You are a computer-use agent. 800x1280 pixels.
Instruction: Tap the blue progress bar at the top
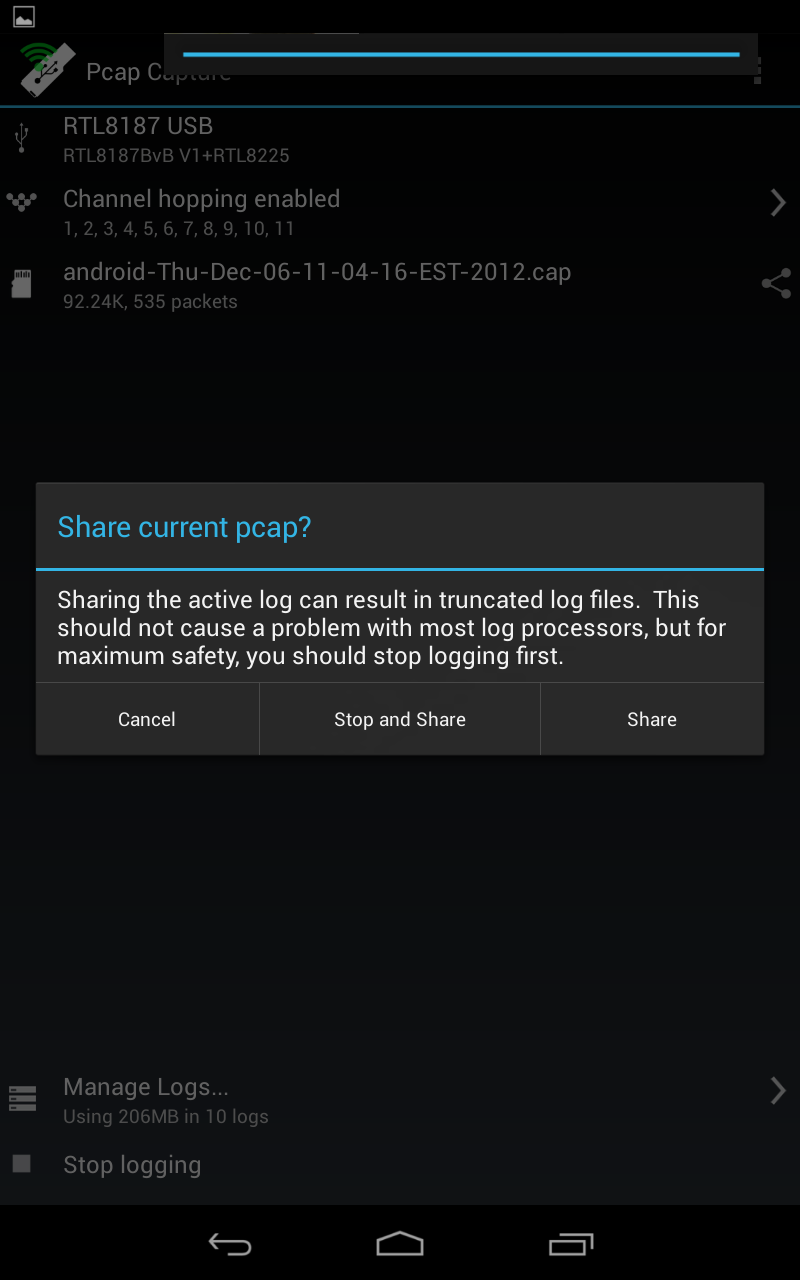(x=461, y=54)
